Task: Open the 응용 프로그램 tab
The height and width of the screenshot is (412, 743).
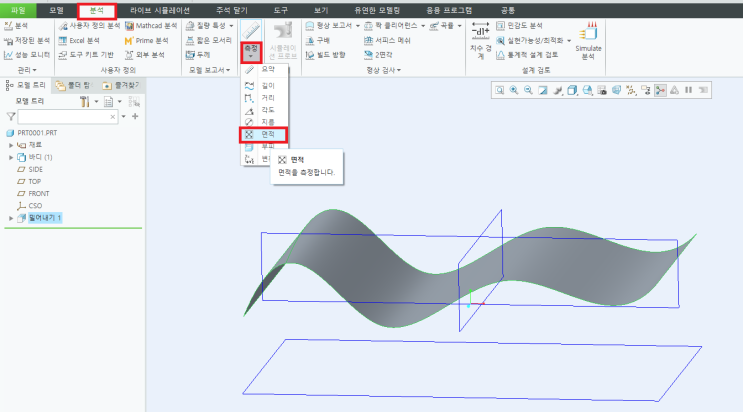Action: coord(449,10)
